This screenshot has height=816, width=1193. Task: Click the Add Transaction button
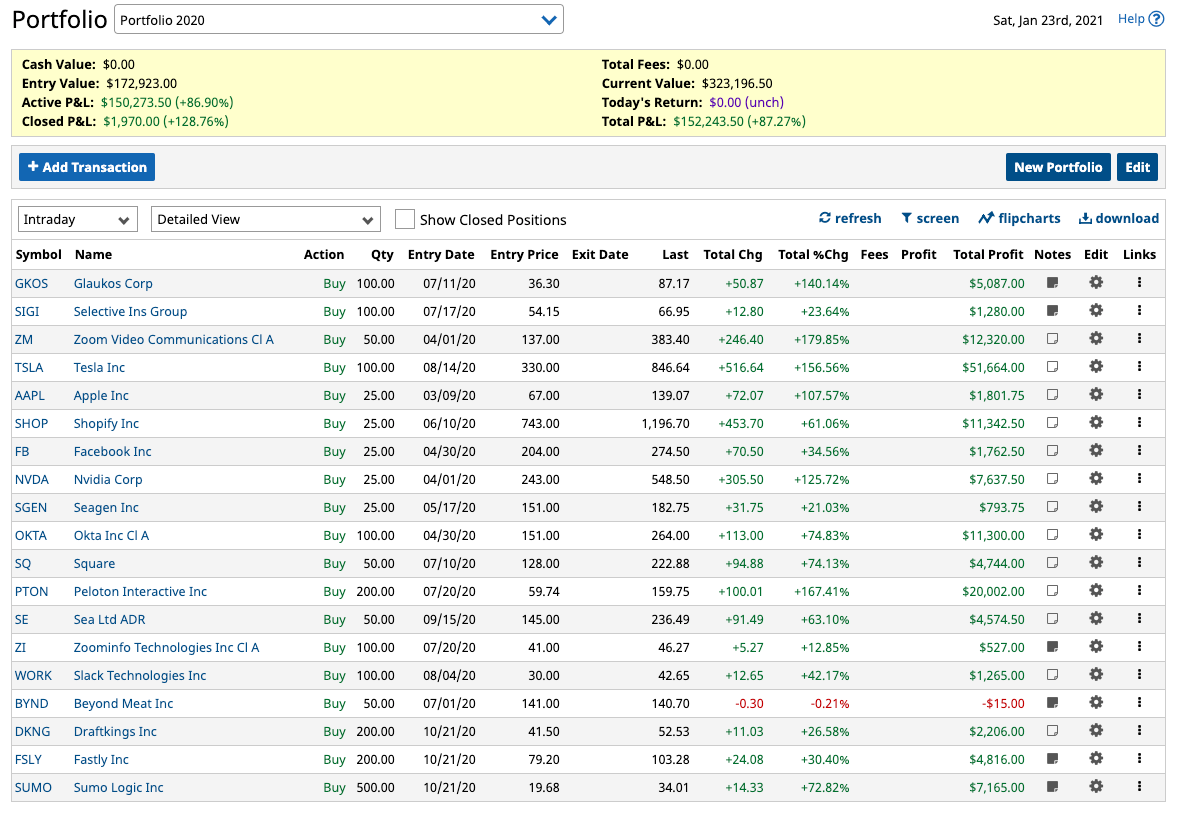[x=87, y=167]
